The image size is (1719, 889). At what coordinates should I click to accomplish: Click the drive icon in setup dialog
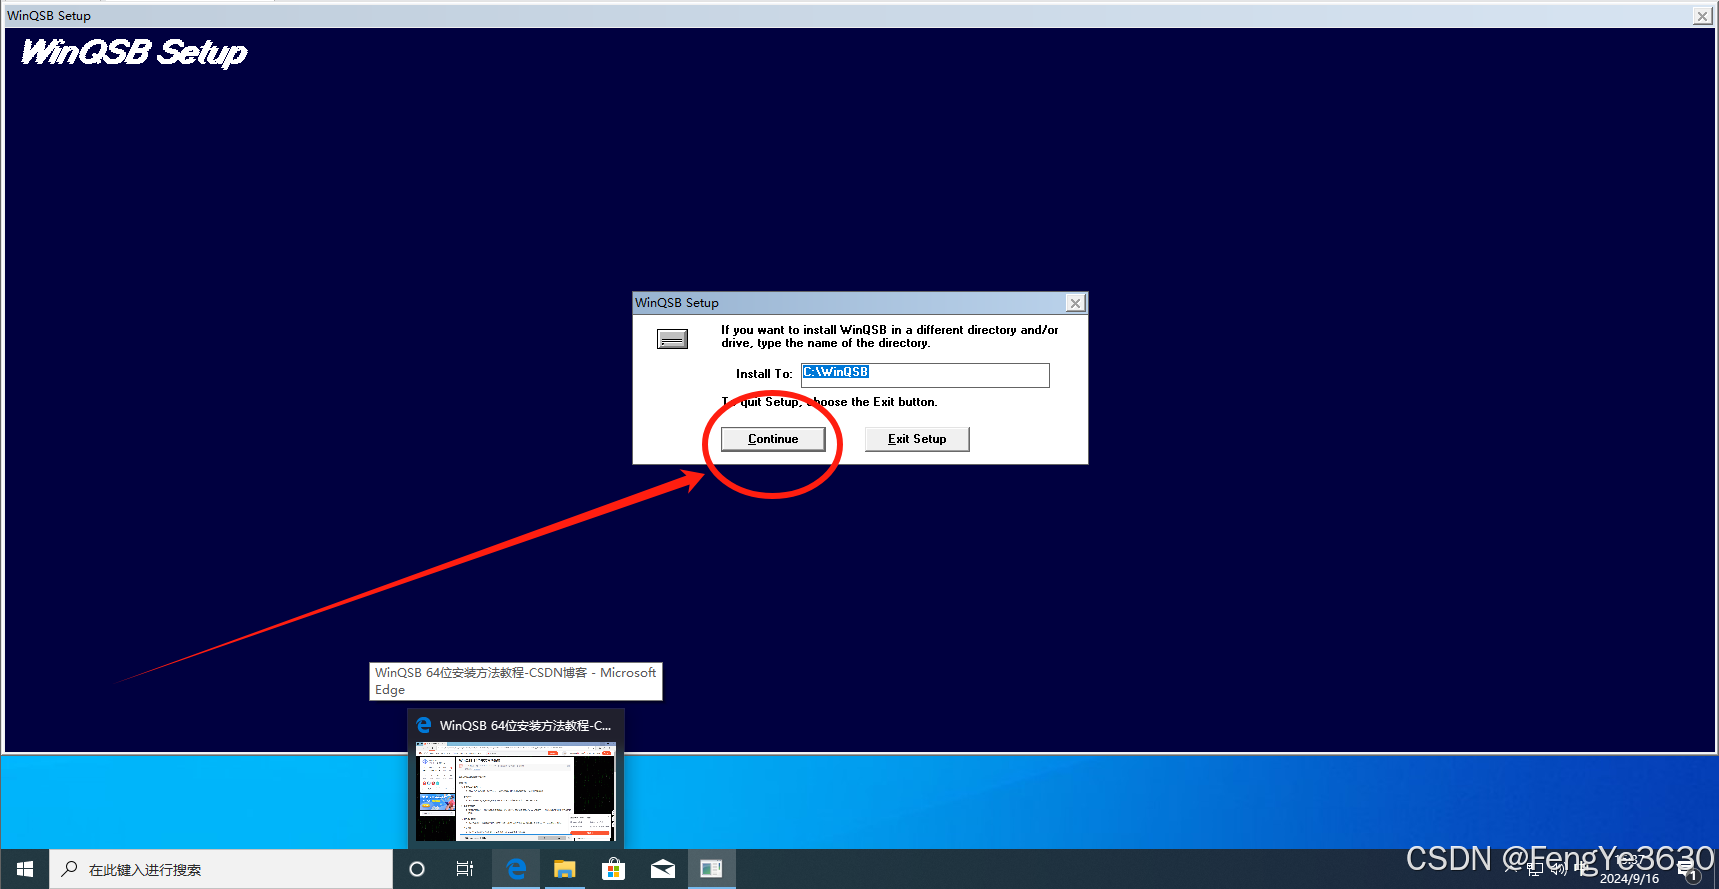[672, 340]
